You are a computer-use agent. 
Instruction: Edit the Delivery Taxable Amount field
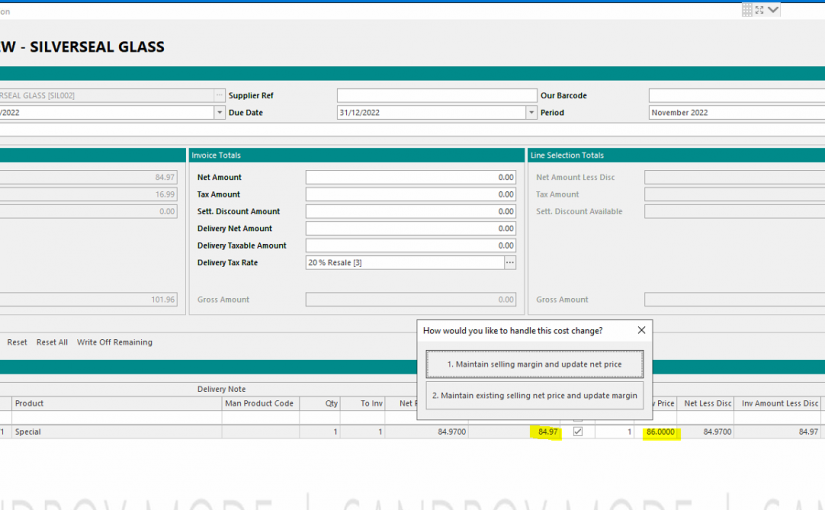(x=410, y=246)
